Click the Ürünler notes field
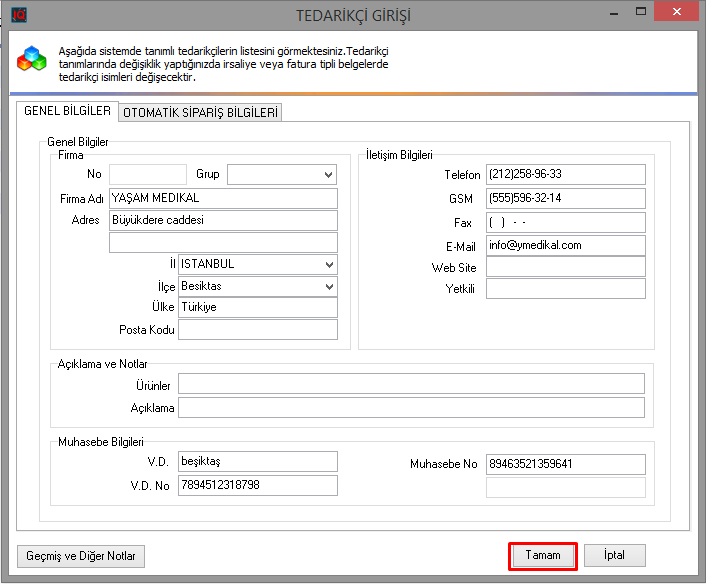Viewport: 706px width, 584px height. click(x=411, y=385)
